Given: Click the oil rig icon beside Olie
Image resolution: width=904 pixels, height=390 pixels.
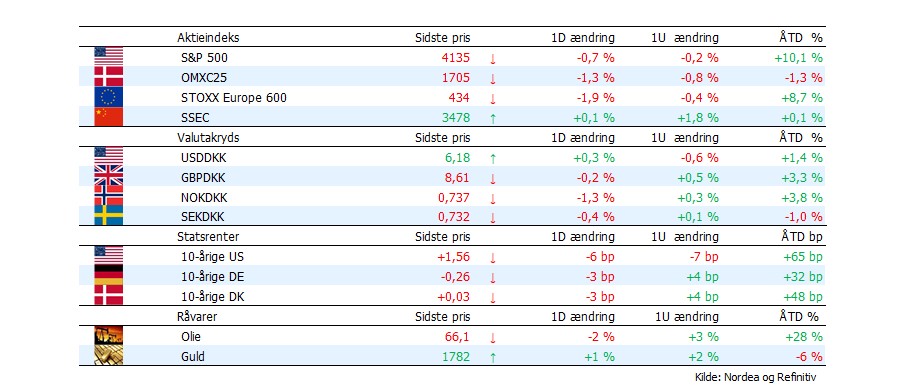Looking at the screenshot, I should click(x=108, y=335).
